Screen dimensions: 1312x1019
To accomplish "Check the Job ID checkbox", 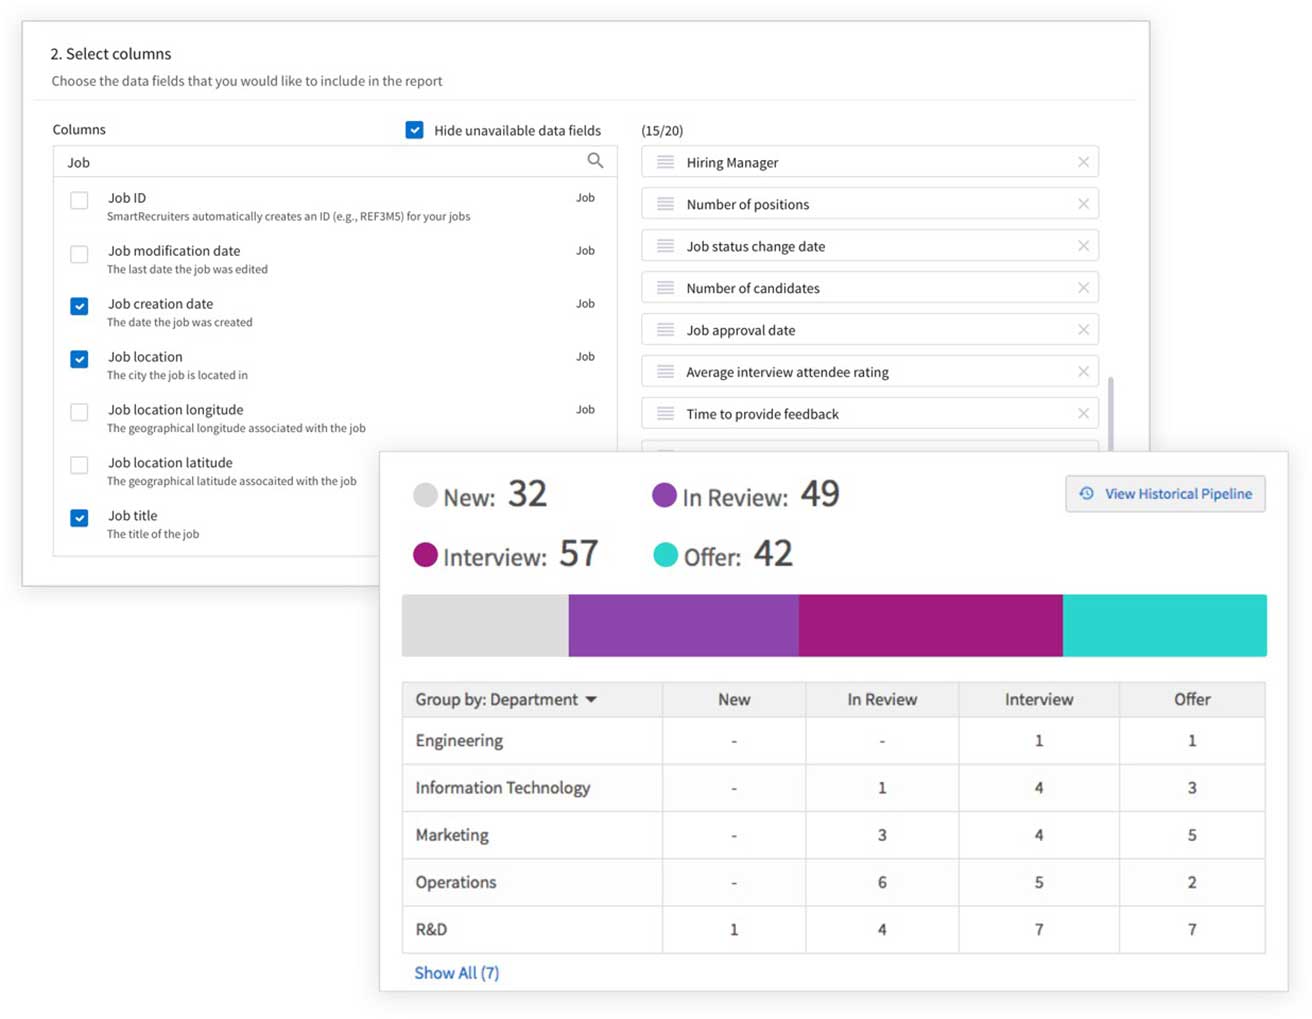I will (79, 201).
